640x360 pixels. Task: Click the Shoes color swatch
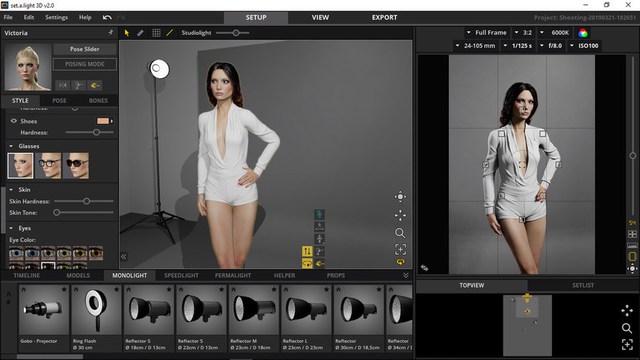[x=103, y=121]
